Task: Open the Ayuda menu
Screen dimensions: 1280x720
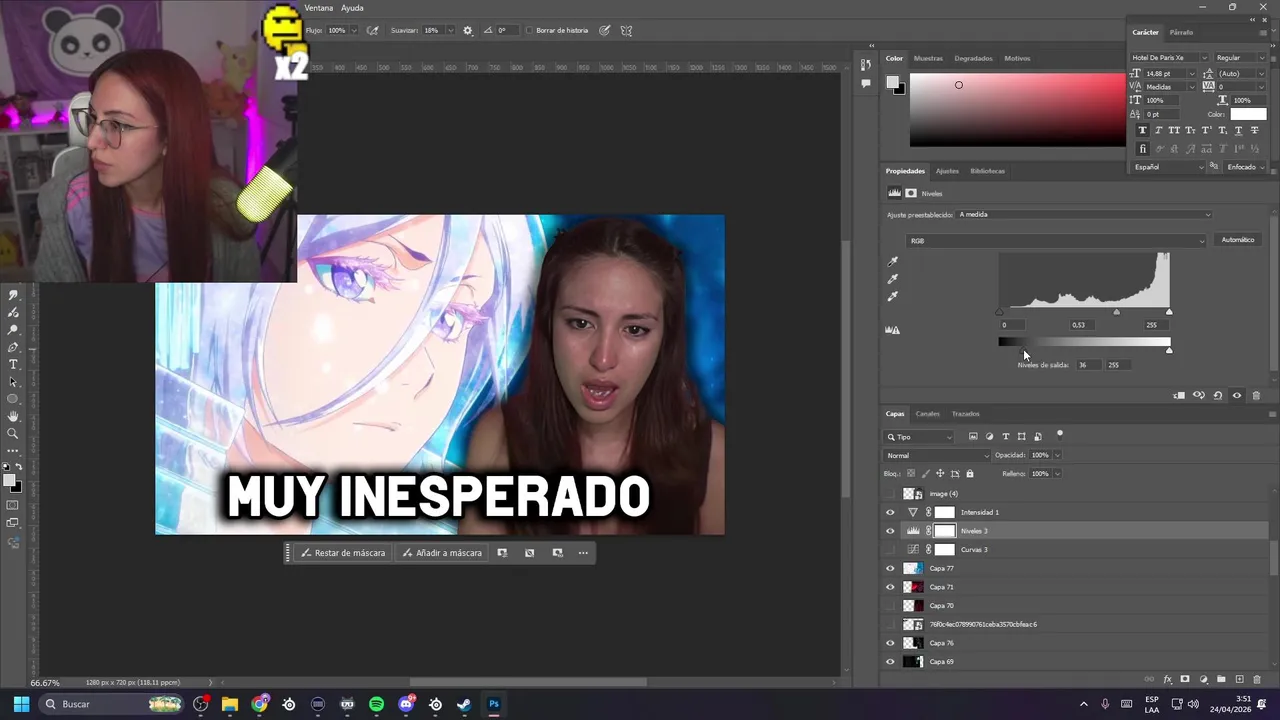Action: coord(352,8)
